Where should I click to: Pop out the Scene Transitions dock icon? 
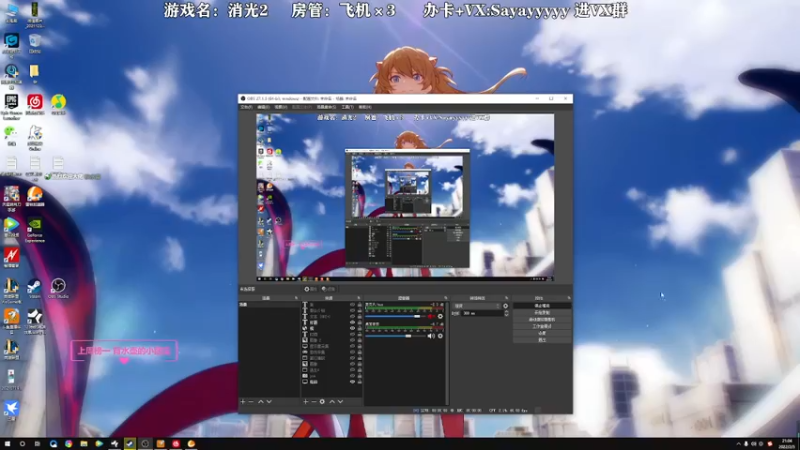(507, 298)
